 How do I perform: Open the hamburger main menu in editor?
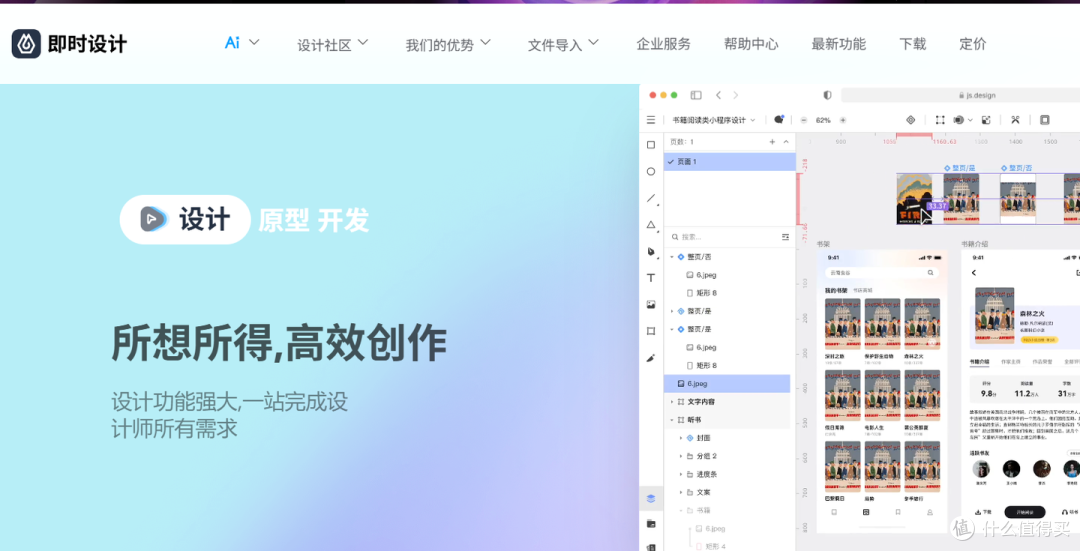click(651, 120)
